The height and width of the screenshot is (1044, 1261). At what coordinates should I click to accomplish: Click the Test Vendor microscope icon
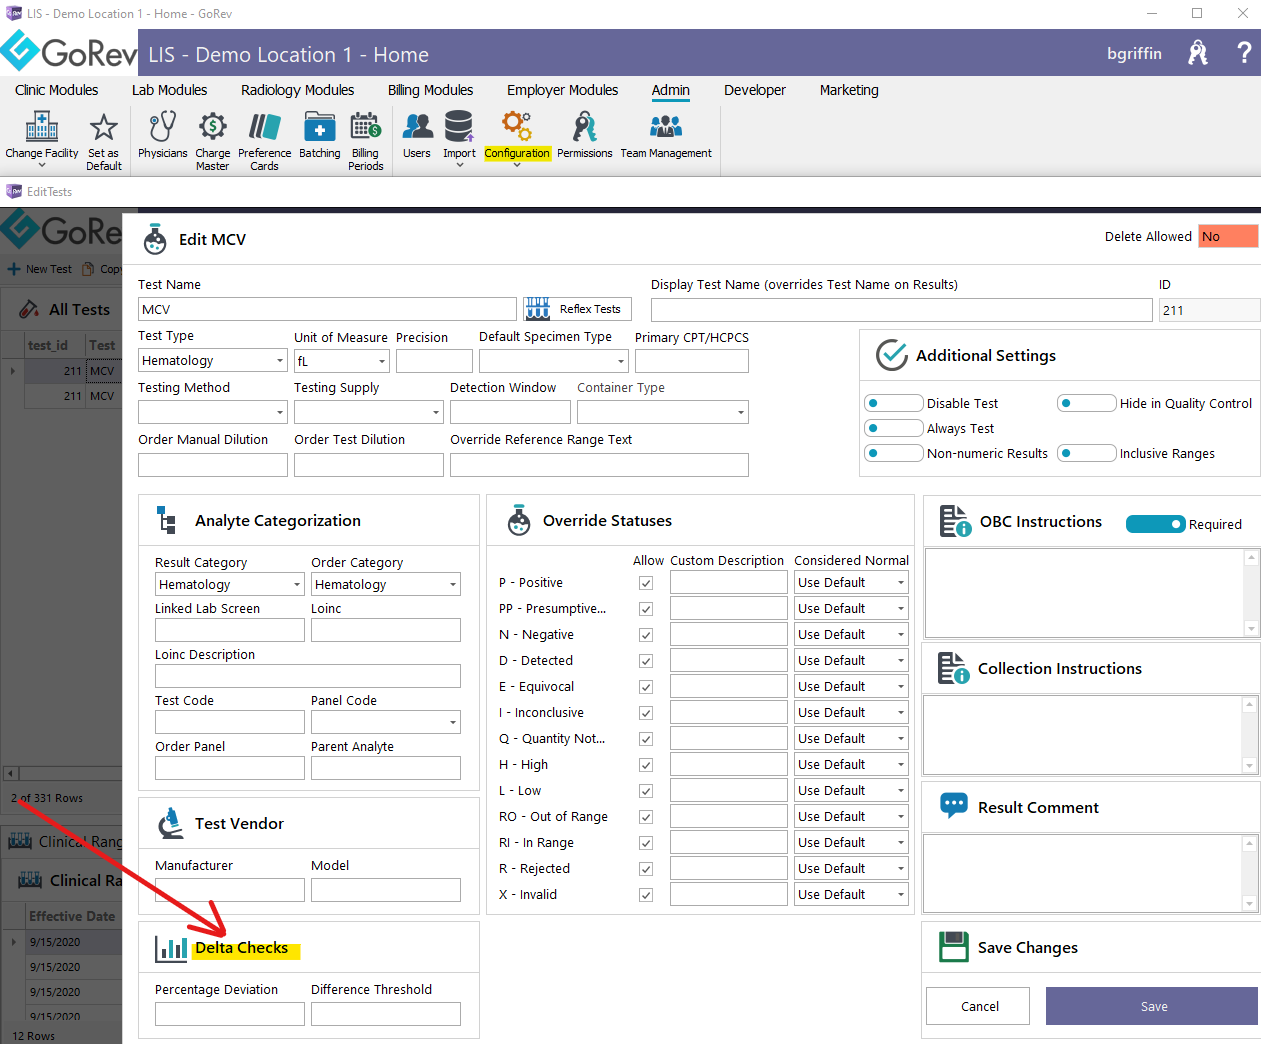point(171,823)
